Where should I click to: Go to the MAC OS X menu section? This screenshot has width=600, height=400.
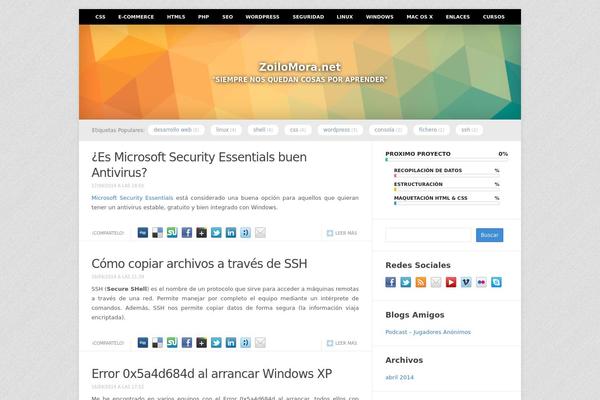pyautogui.click(x=420, y=17)
